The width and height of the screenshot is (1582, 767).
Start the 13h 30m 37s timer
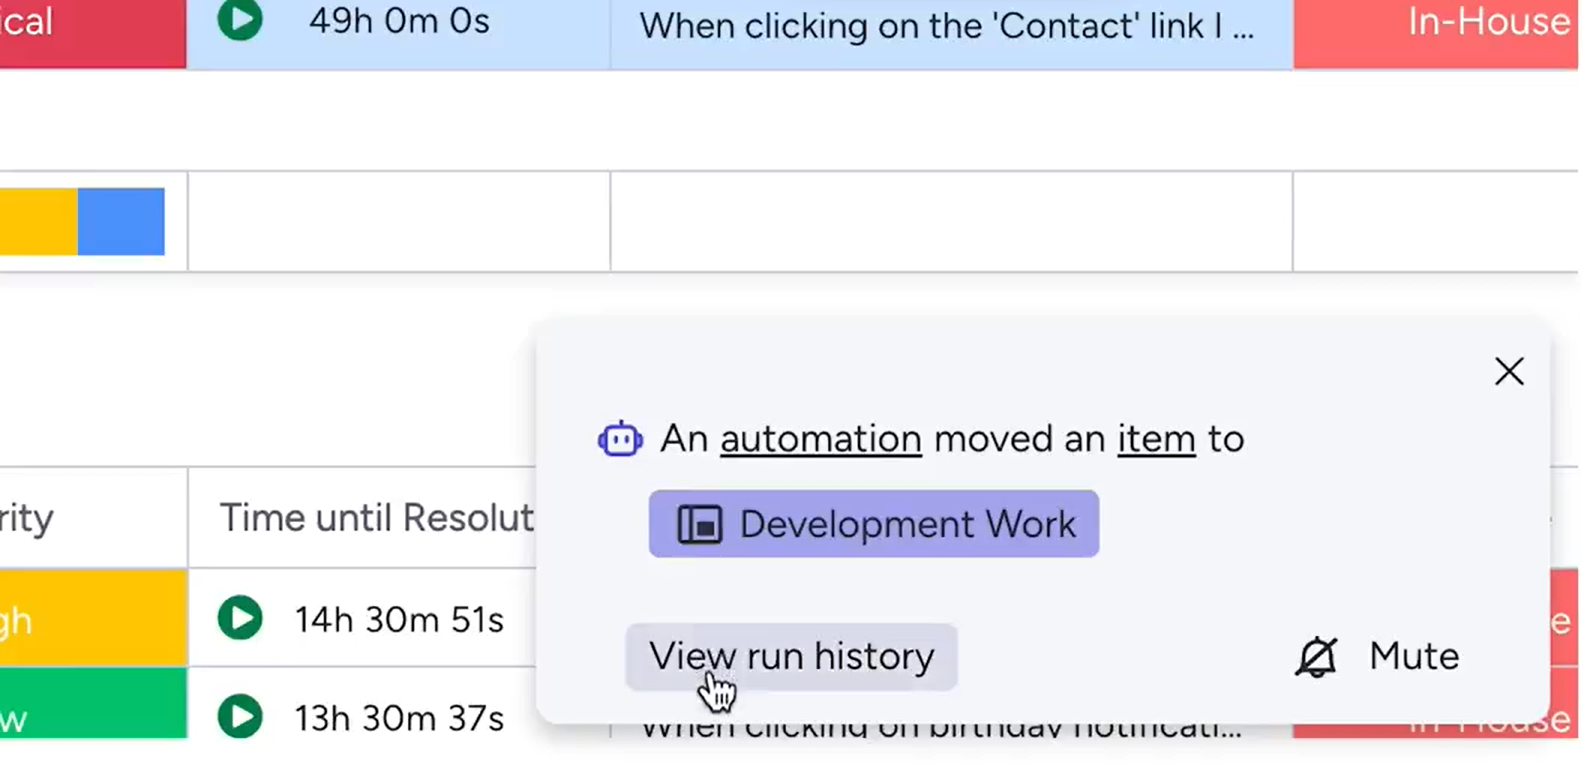(x=240, y=716)
